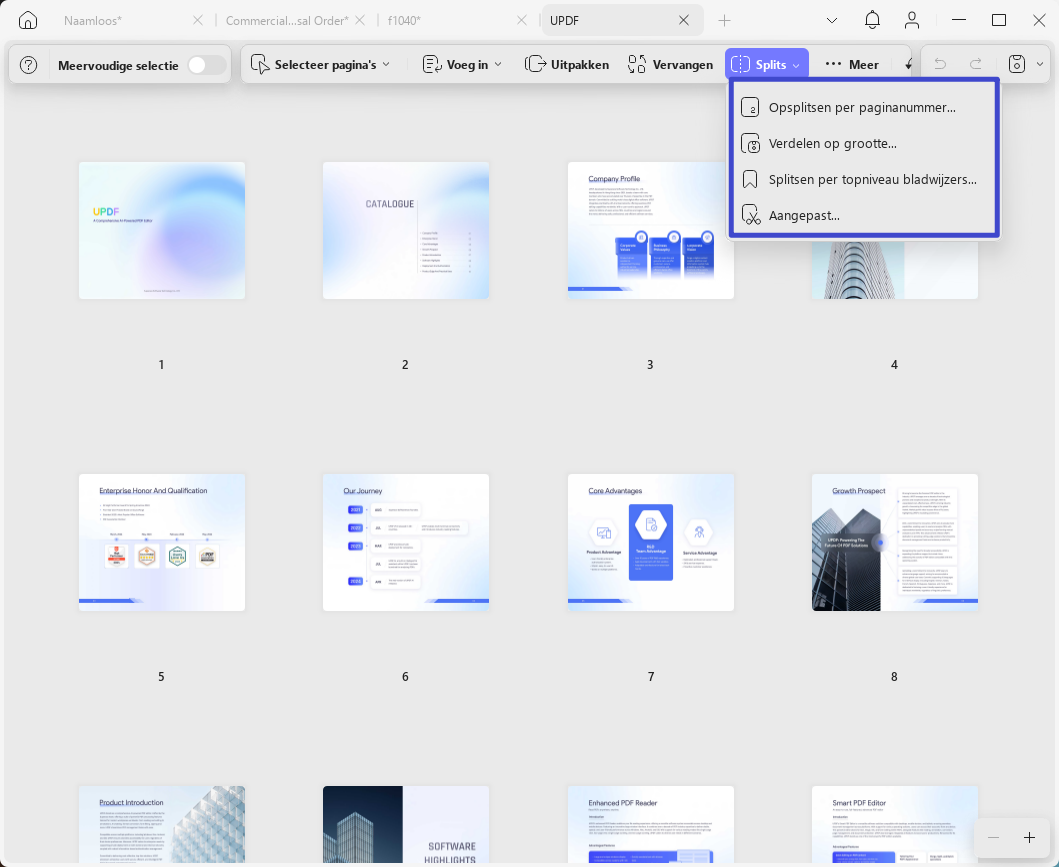Open the notifications bell
The height and width of the screenshot is (867, 1059).
point(872,20)
